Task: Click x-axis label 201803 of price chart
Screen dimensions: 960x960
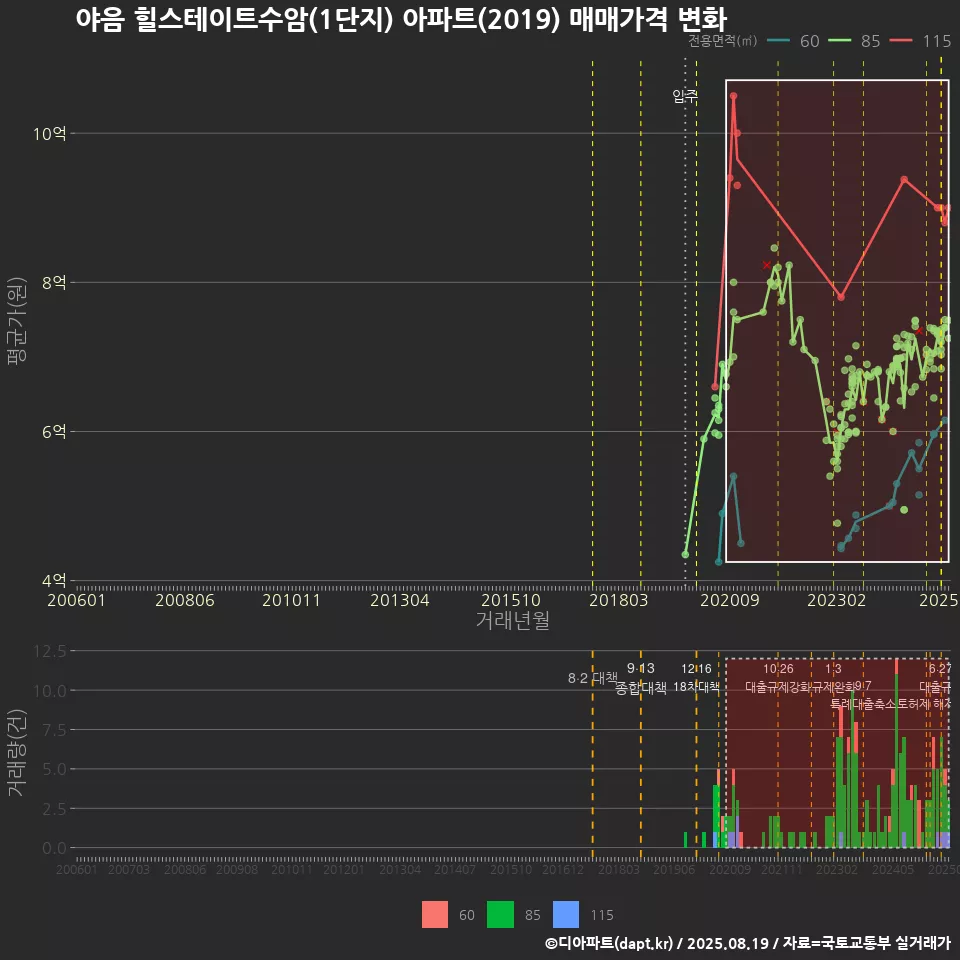Action: tap(618, 600)
